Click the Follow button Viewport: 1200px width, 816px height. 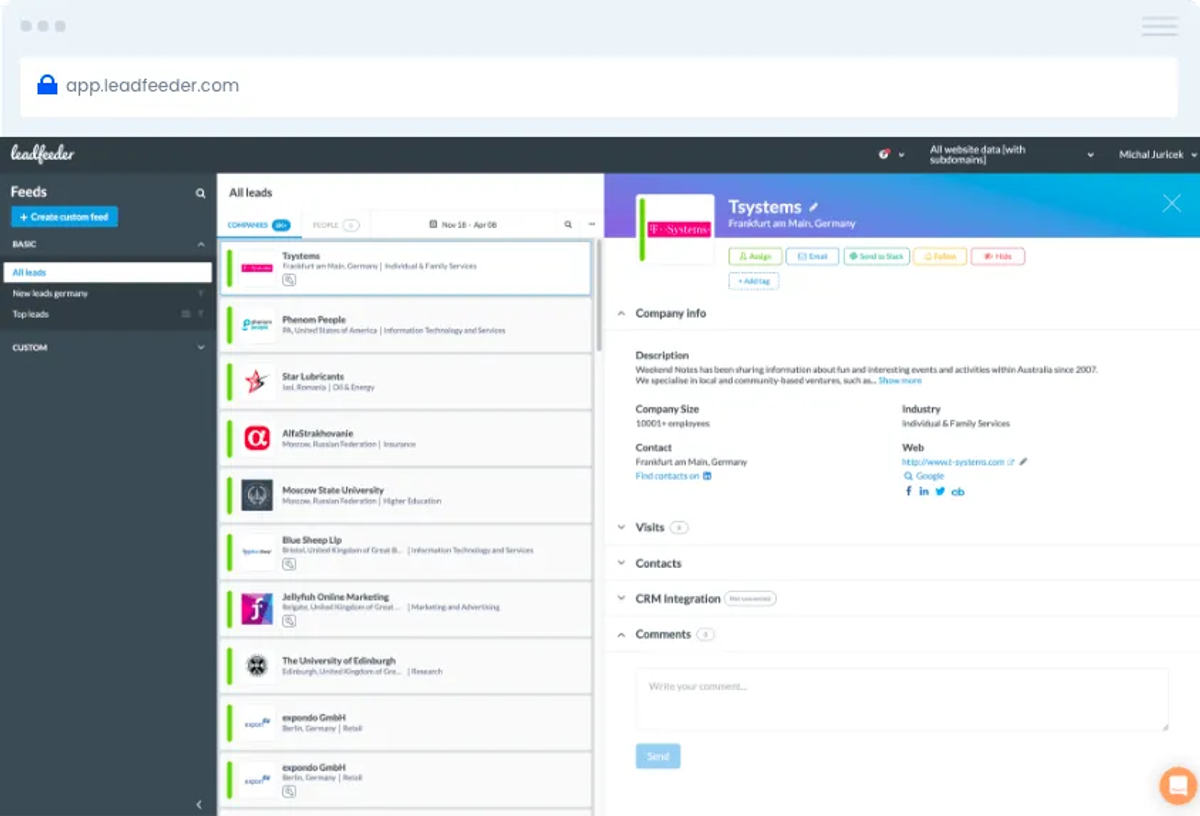point(940,256)
